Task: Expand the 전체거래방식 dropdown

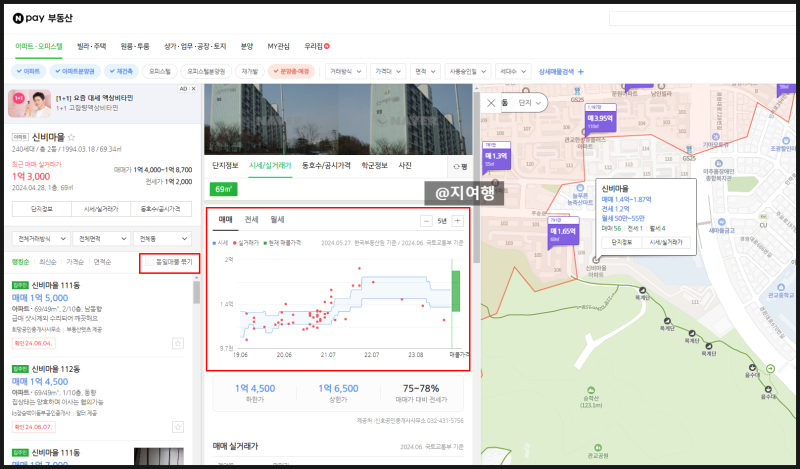Action: [x=41, y=238]
